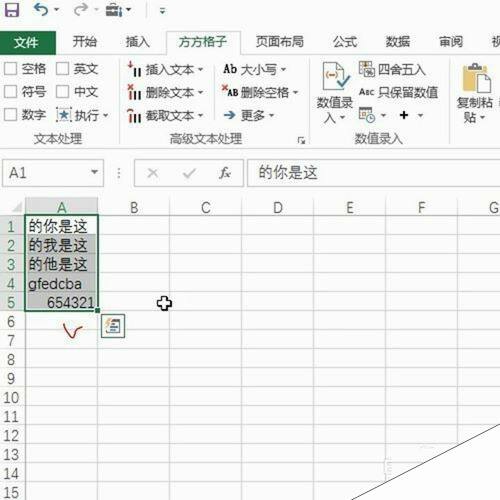Screen dimensions: 500x500
Task: Click the 只保留数值 icon
Action: [x=366, y=92]
